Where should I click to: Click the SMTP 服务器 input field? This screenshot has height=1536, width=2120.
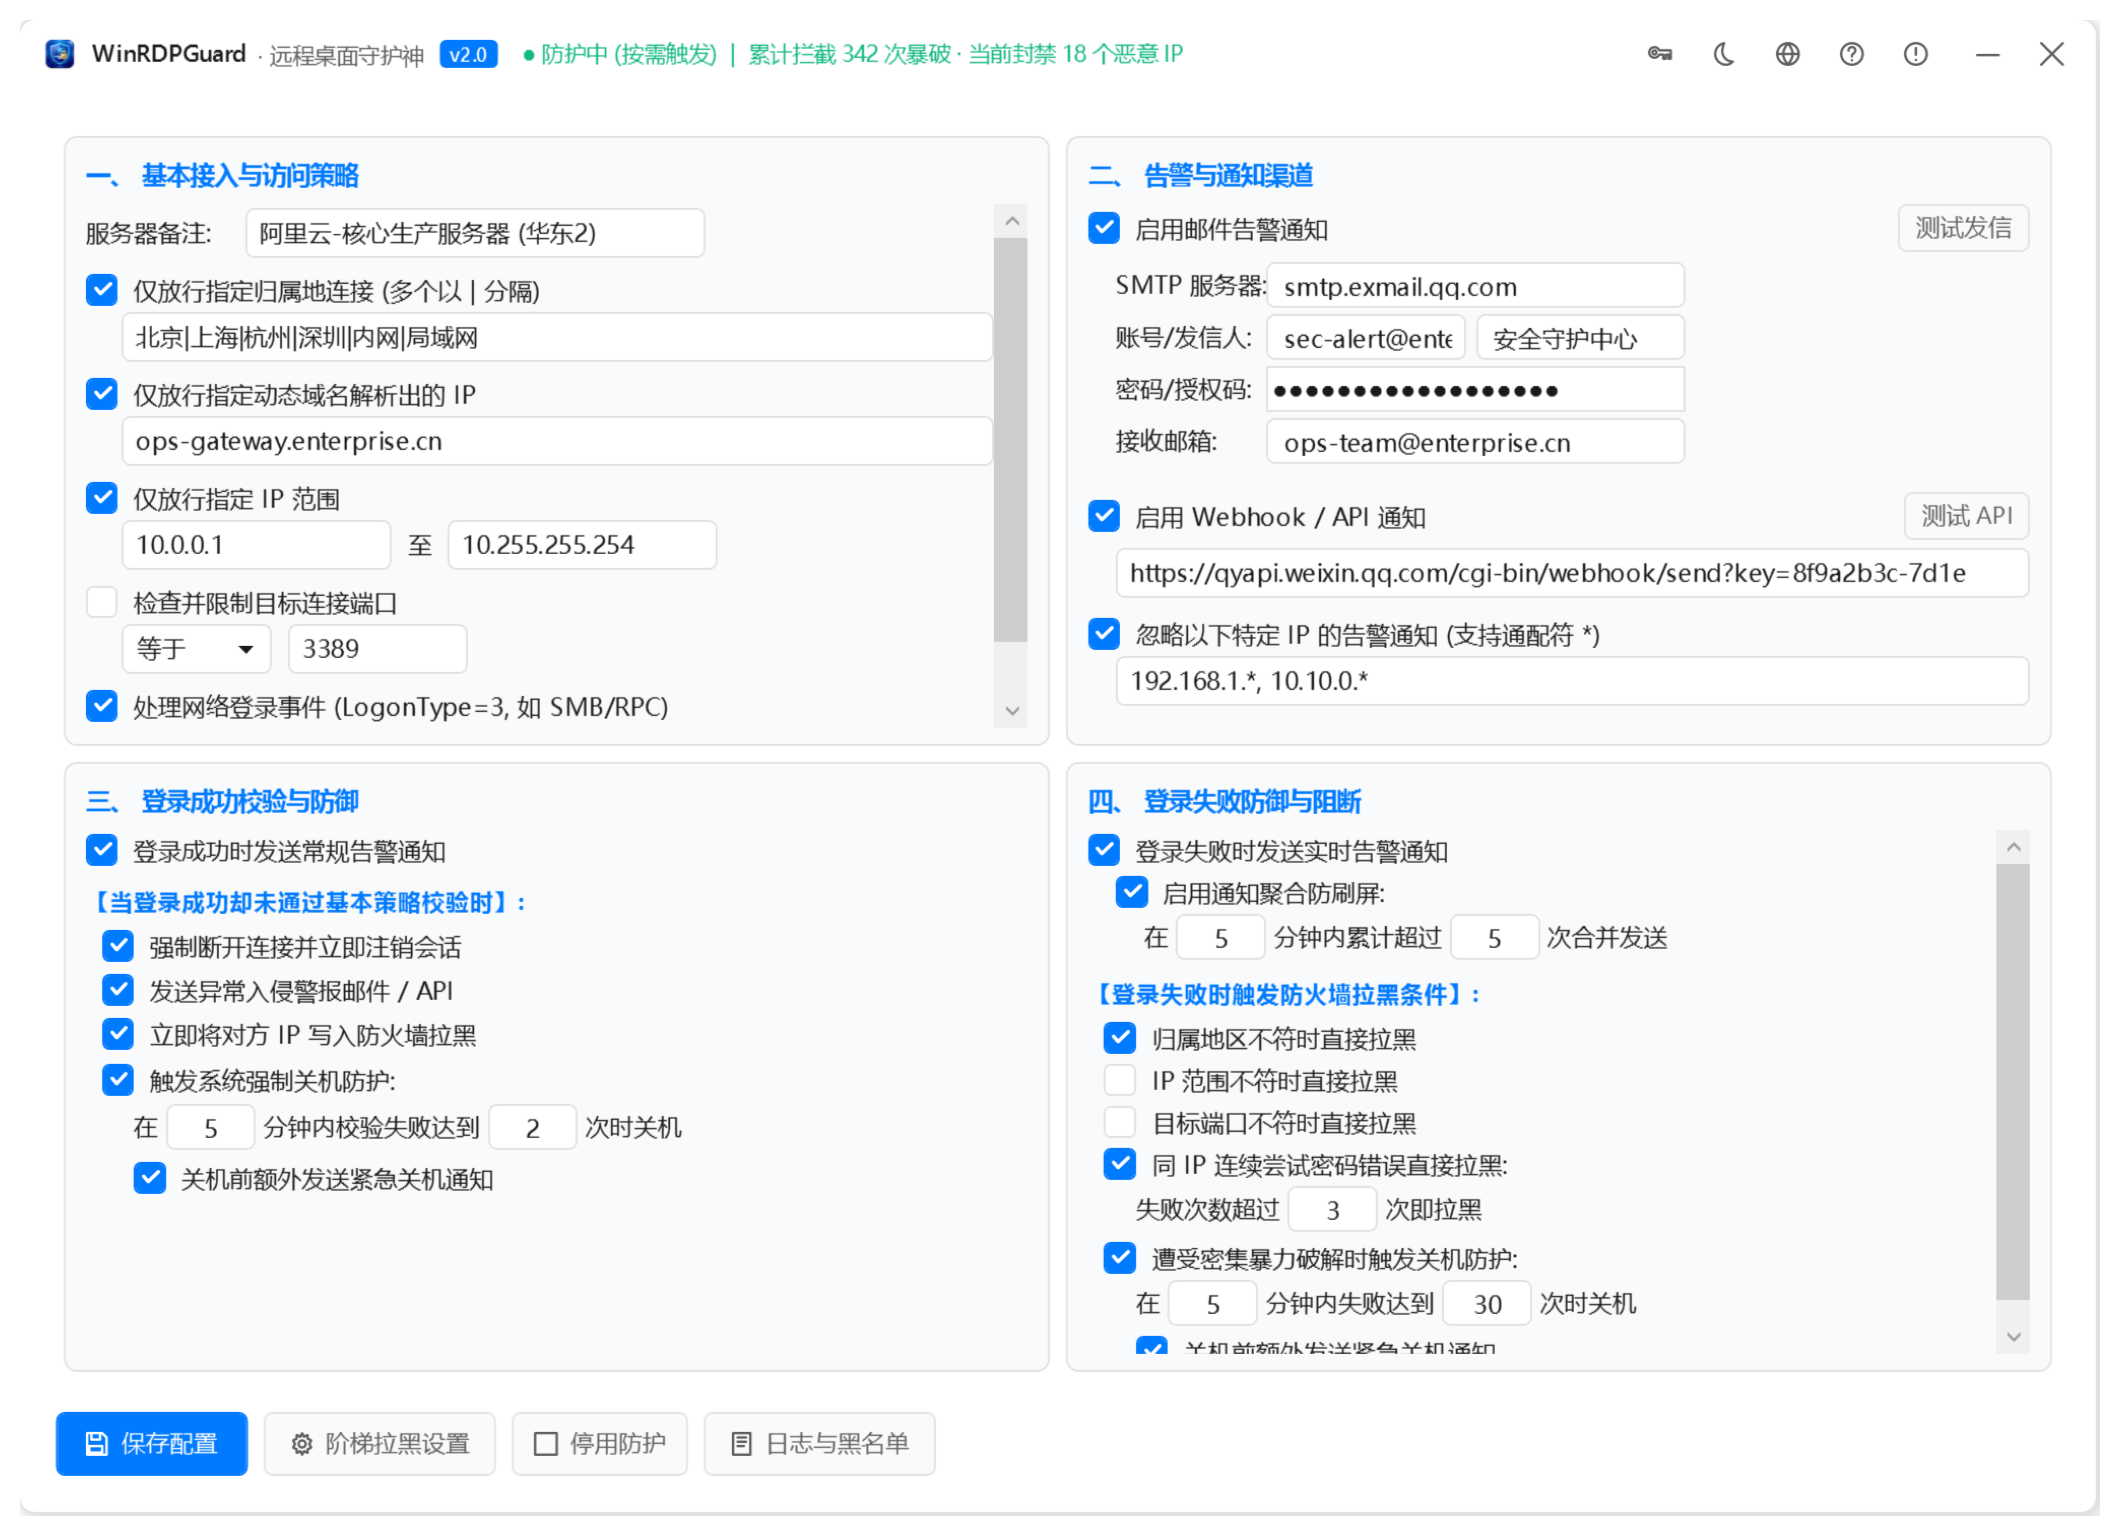coord(1476,287)
